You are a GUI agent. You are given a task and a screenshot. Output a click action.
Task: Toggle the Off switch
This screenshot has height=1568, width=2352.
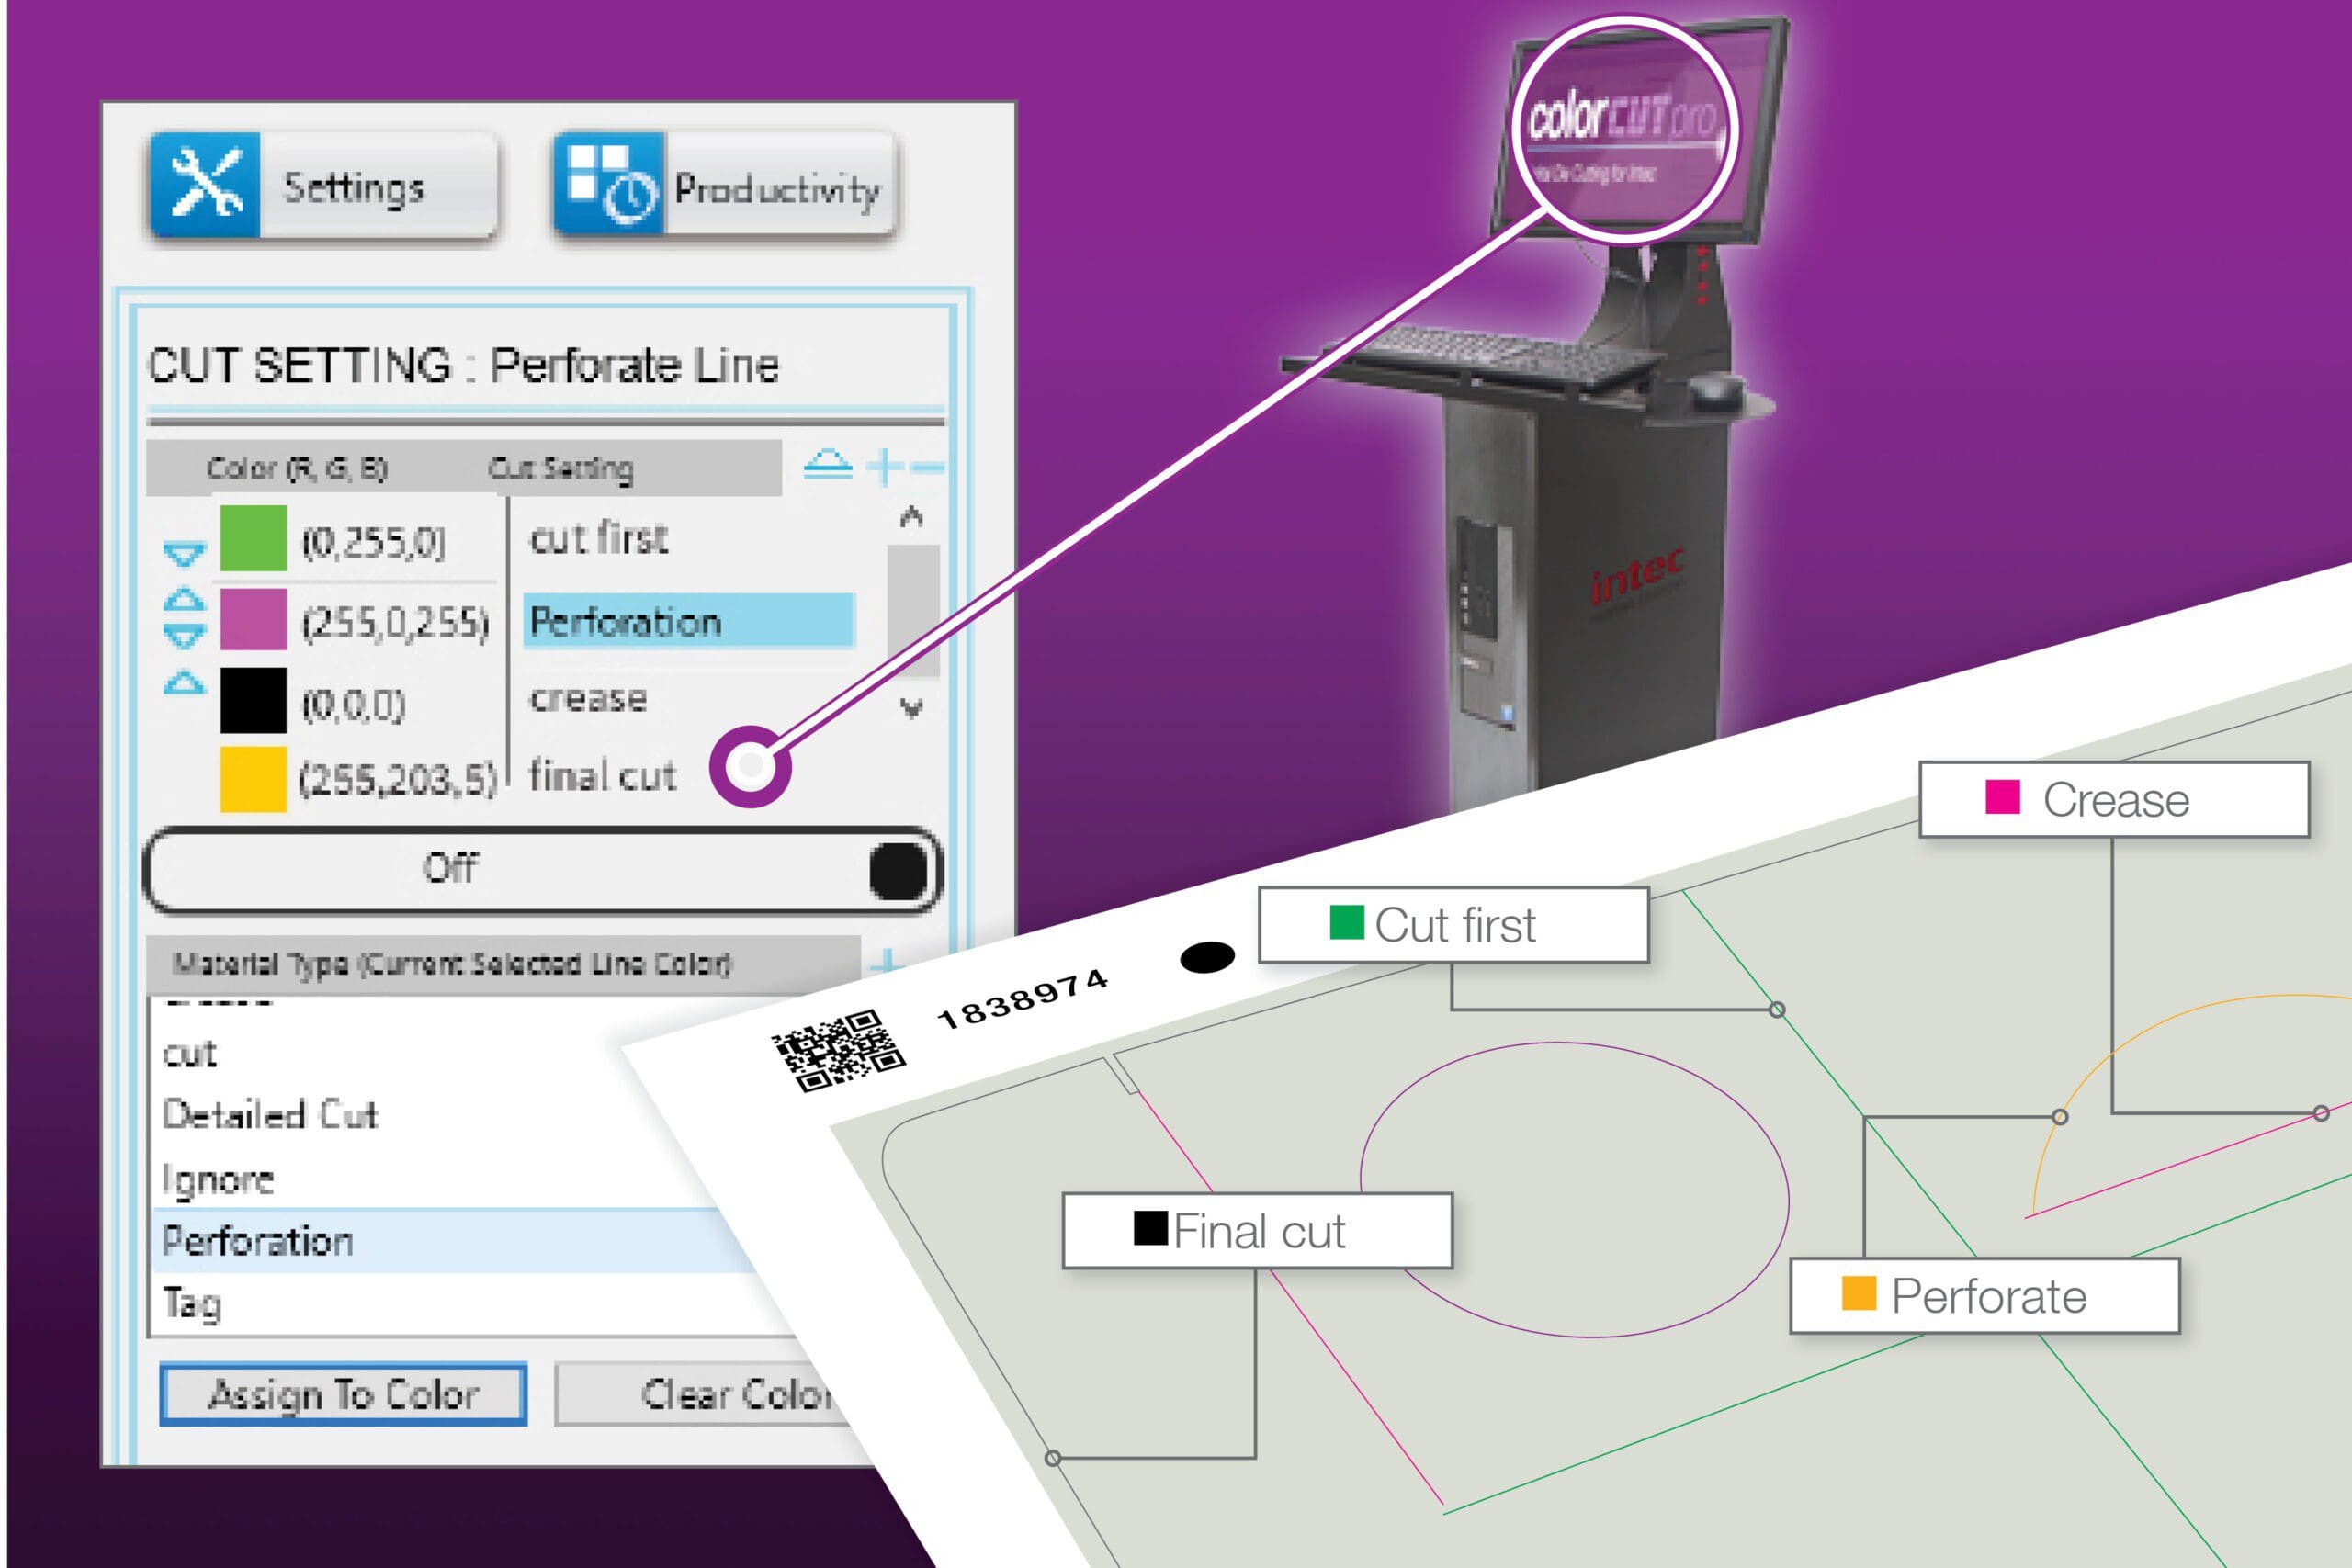click(x=544, y=869)
